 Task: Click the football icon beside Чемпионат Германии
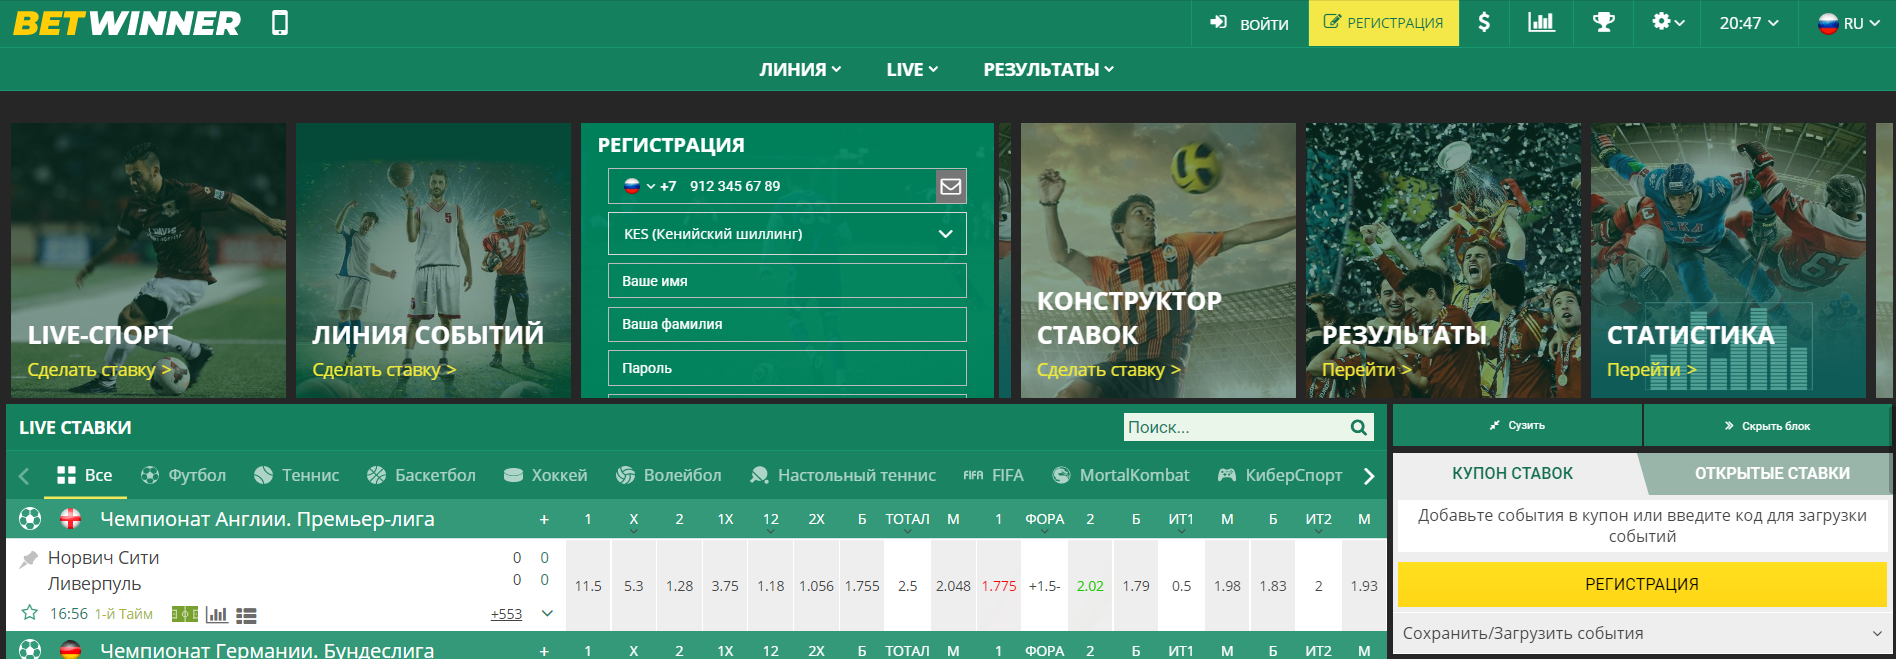tap(30, 649)
